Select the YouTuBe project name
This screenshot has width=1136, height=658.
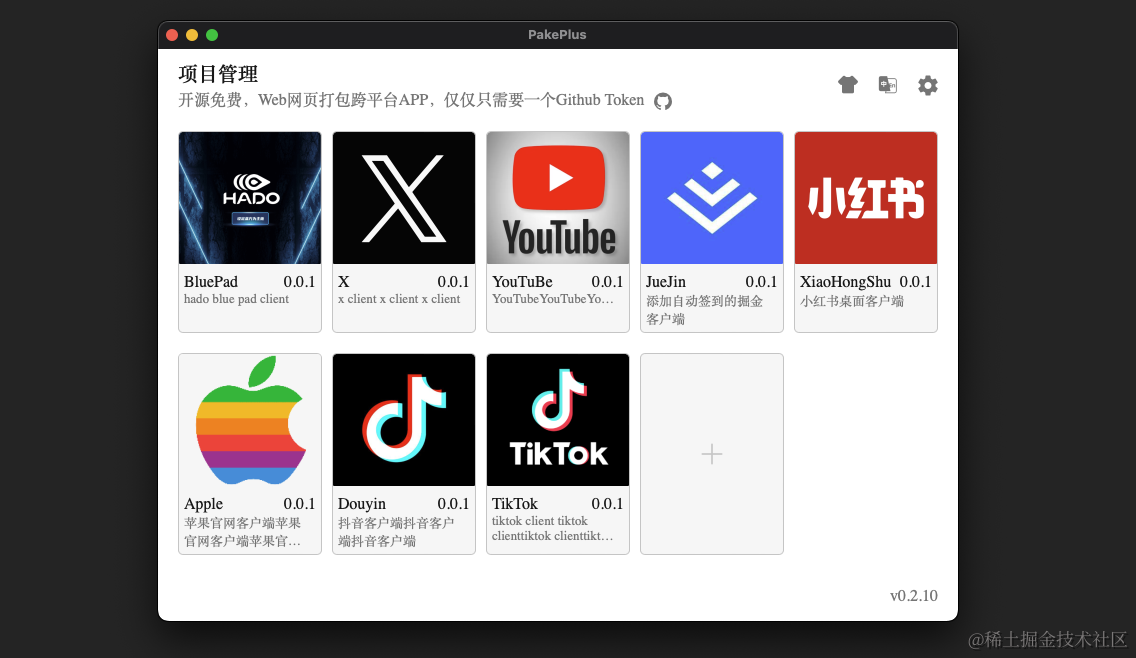click(522, 282)
